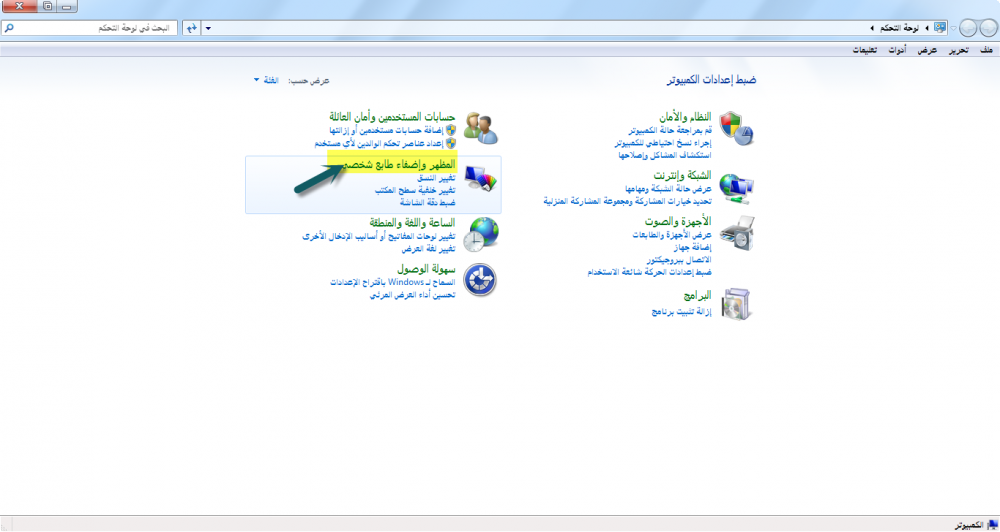Click the Ease of Access icon

(x=480, y=280)
